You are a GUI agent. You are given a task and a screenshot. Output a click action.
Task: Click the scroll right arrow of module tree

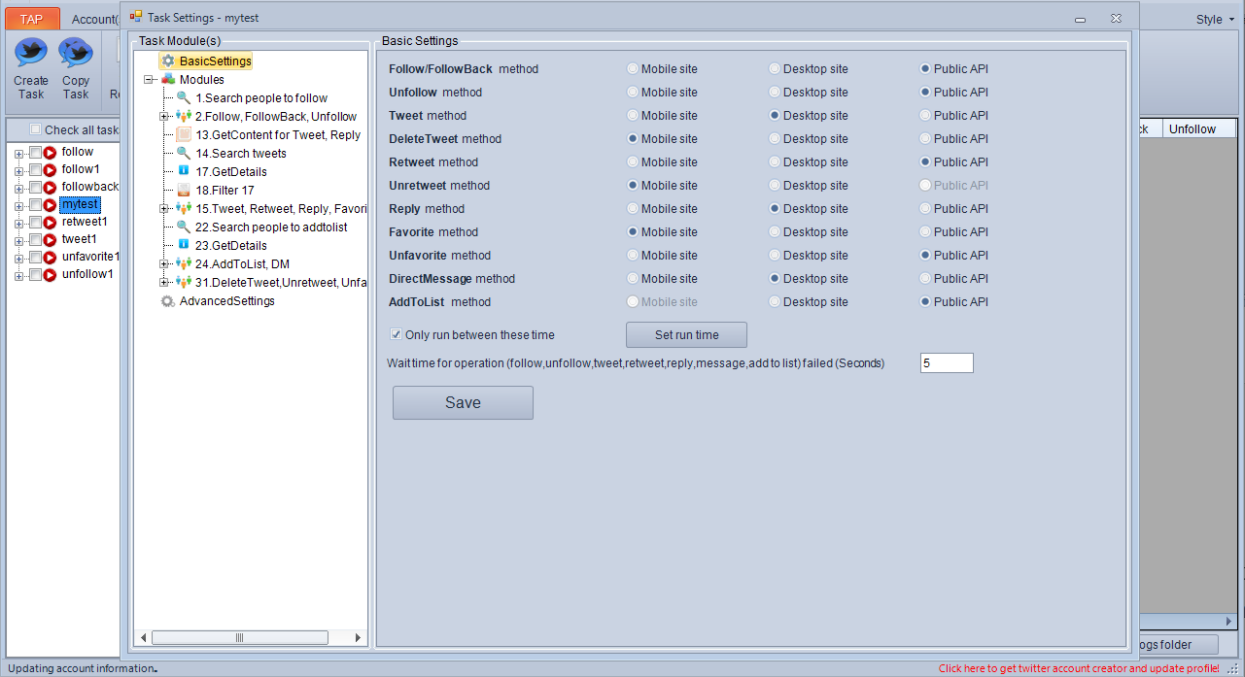click(x=359, y=638)
